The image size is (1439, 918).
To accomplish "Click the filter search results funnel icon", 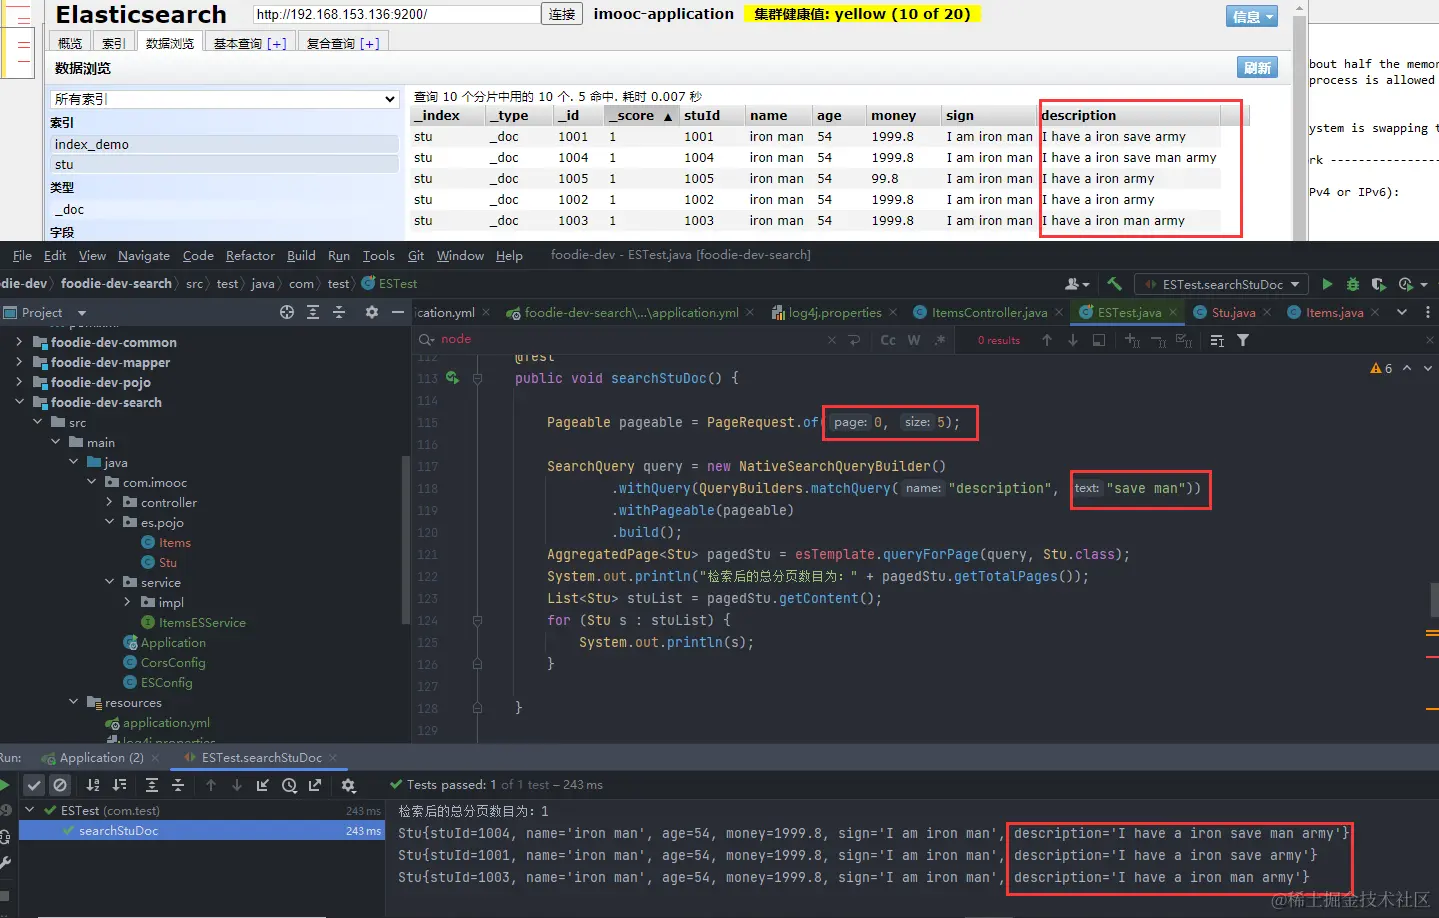I will (x=1243, y=341).
